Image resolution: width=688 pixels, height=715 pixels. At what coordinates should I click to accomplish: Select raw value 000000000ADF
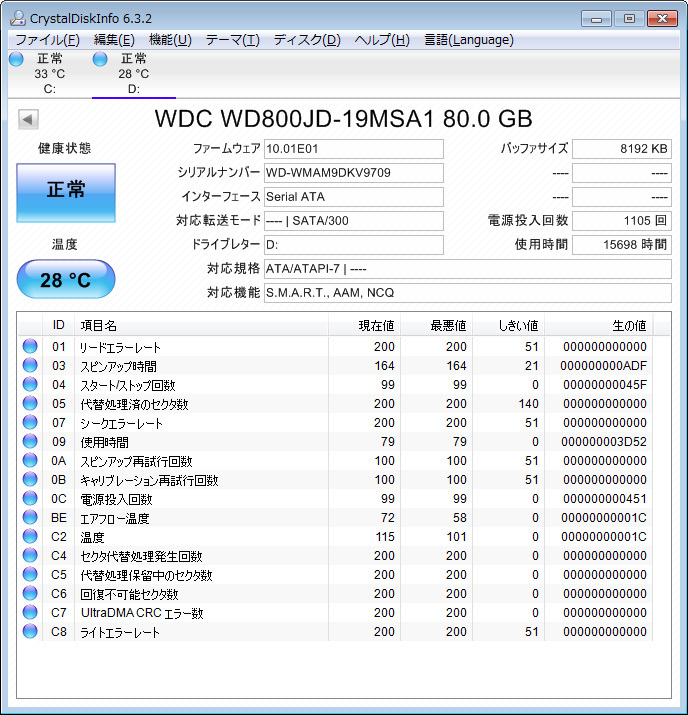(x=603, y=366)
